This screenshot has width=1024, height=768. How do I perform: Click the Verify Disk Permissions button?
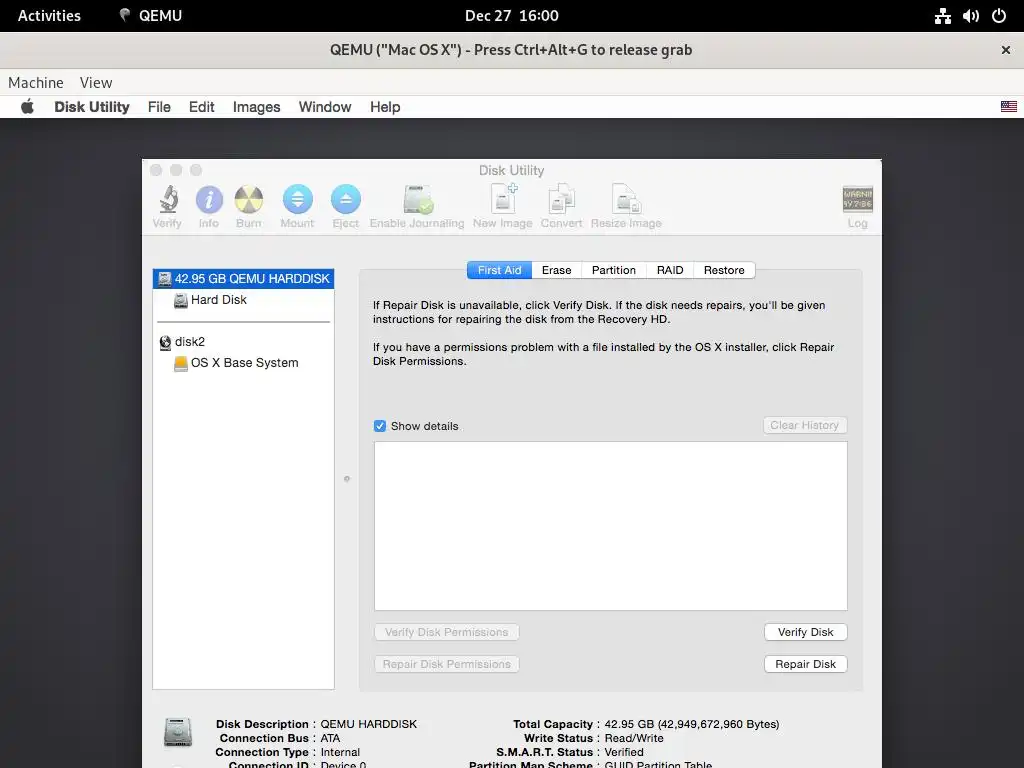click(x=447, y=632)
